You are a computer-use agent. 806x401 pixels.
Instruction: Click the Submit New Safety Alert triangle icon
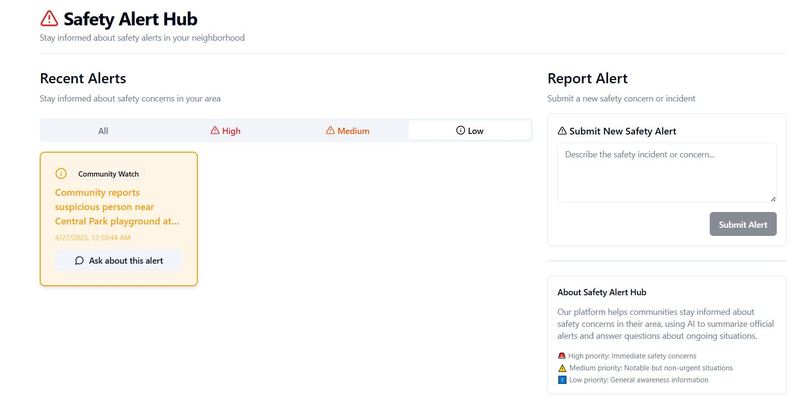[x=562, y=131]
